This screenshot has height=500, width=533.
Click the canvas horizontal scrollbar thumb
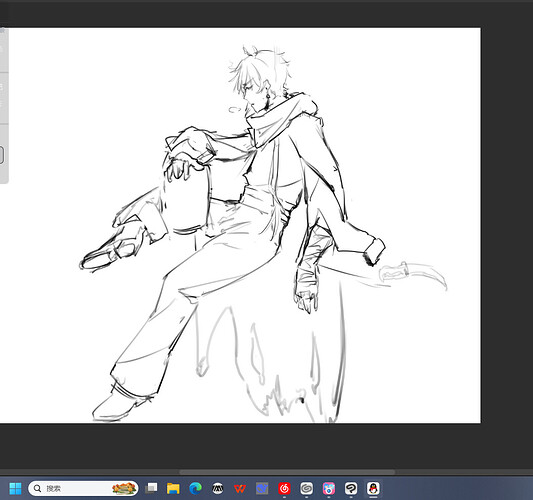point(287,472)
